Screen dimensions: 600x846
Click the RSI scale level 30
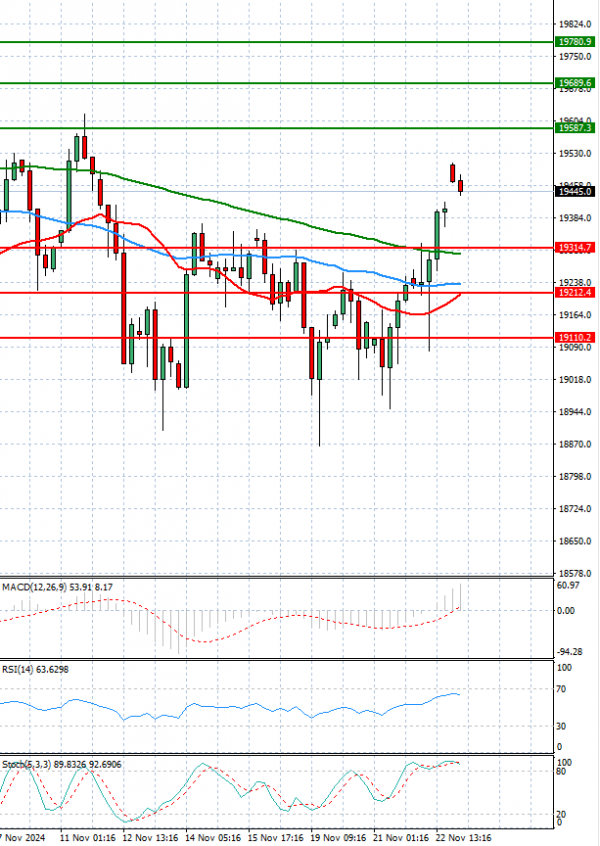coord(561,726)
